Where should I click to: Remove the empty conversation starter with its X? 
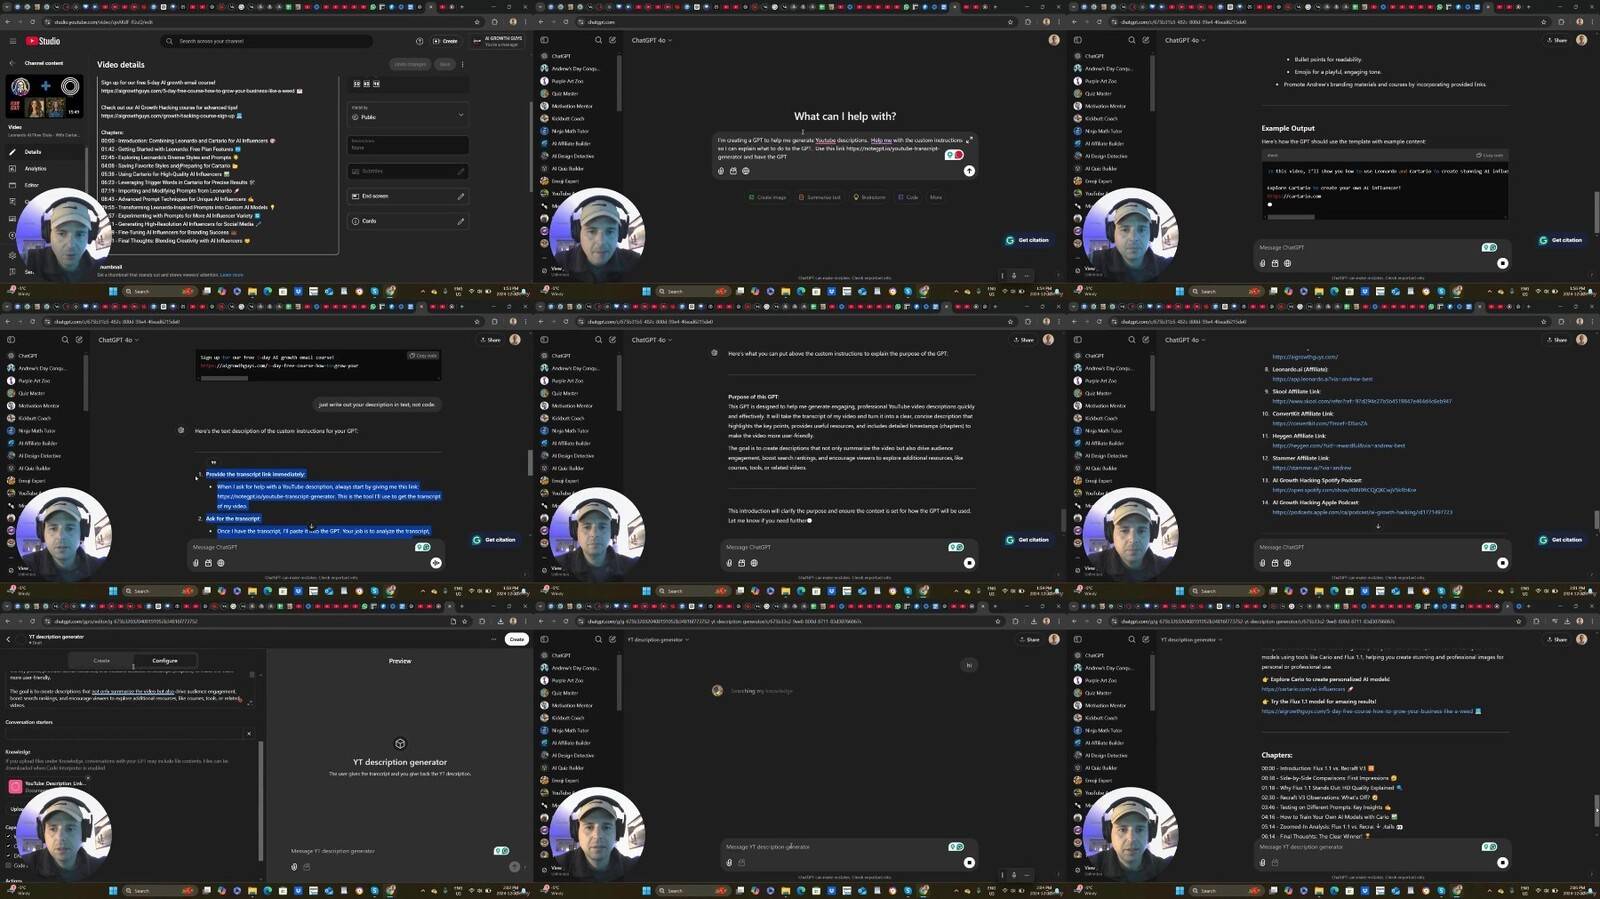[249, 734]
